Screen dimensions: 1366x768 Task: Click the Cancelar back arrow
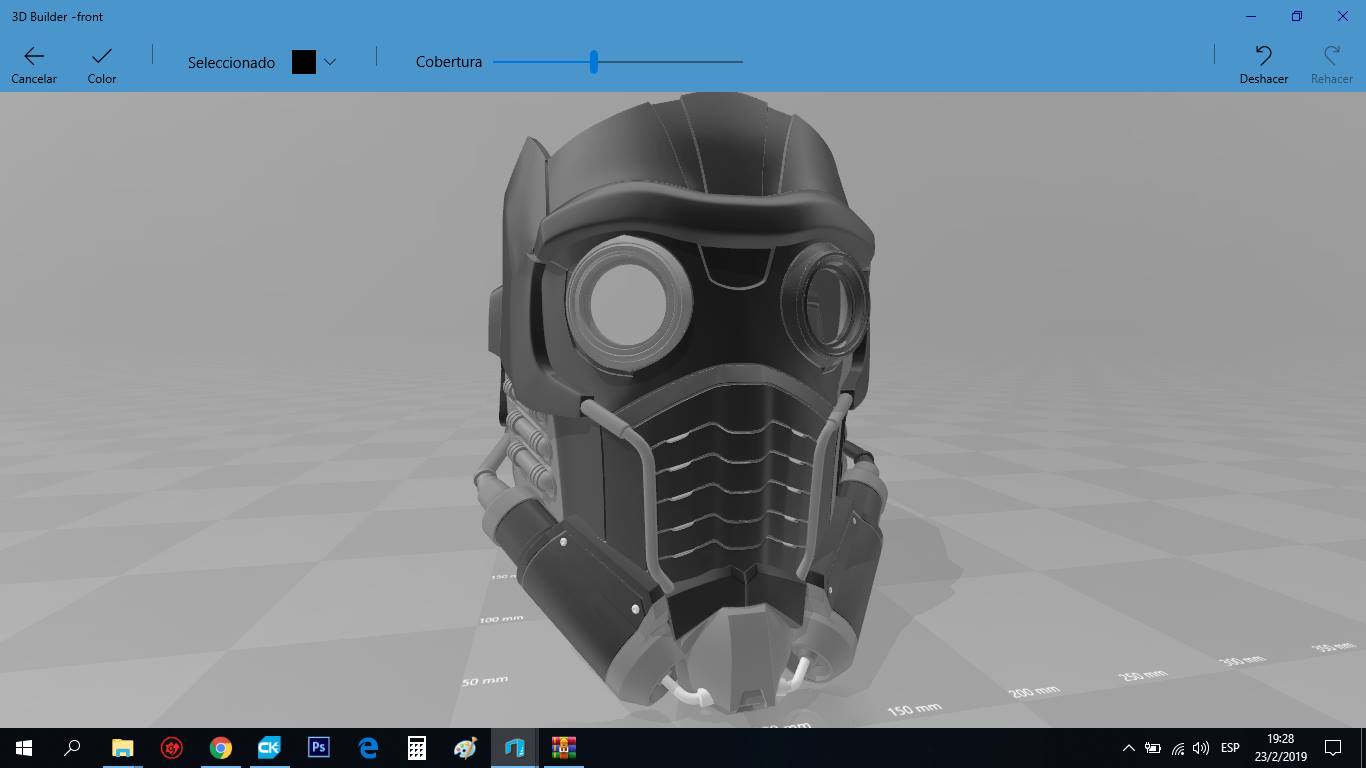(34, 64)
